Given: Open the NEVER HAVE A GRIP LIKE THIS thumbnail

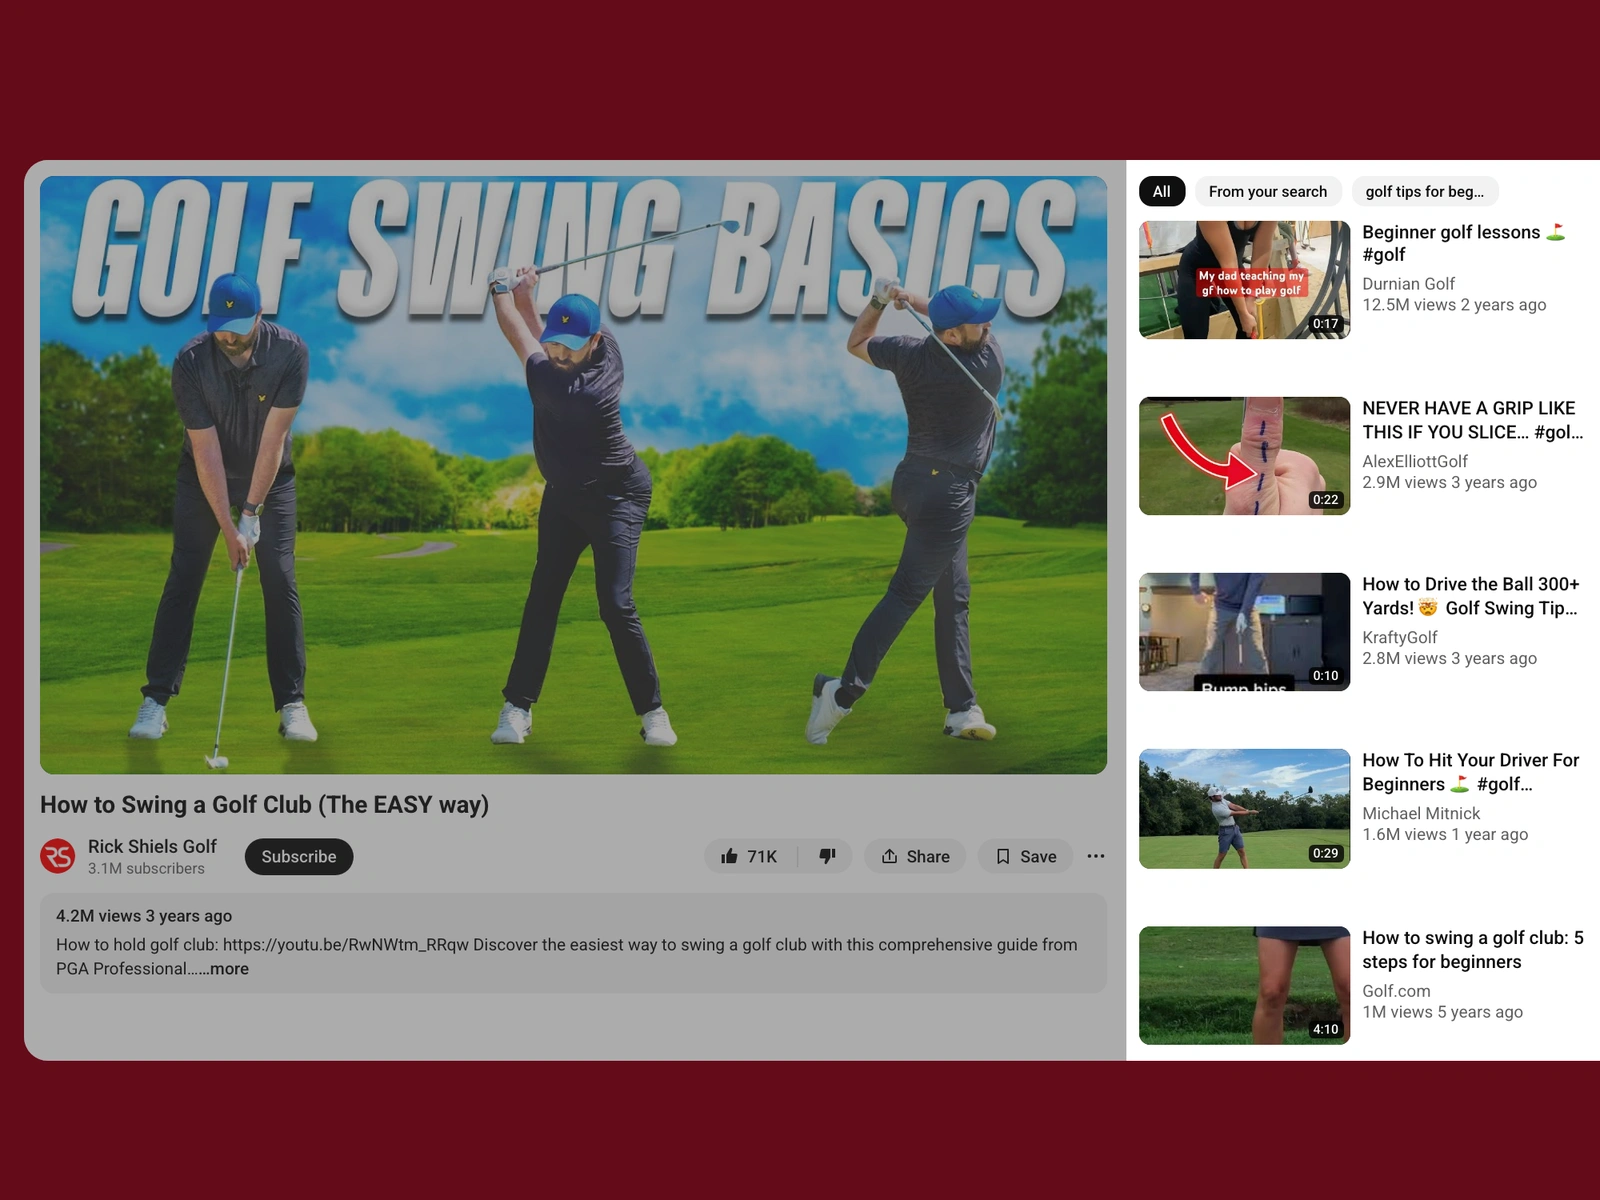Looking at the screenshot, I should [x=1244, y=456].
